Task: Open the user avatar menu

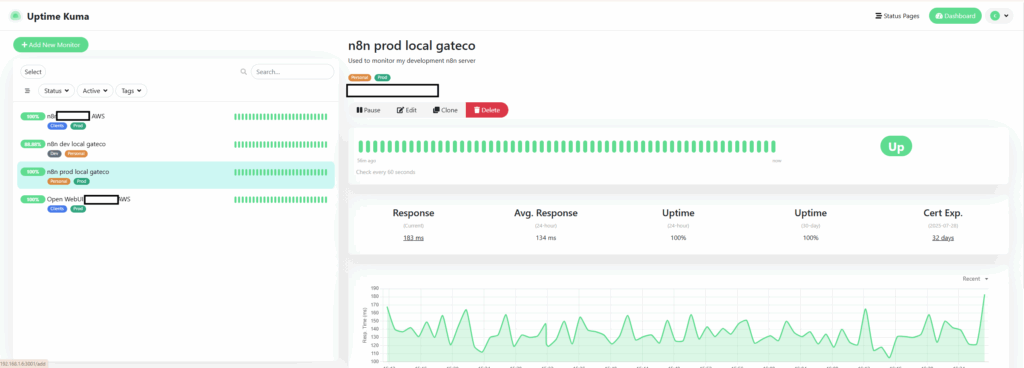Action: pos(999,16)
